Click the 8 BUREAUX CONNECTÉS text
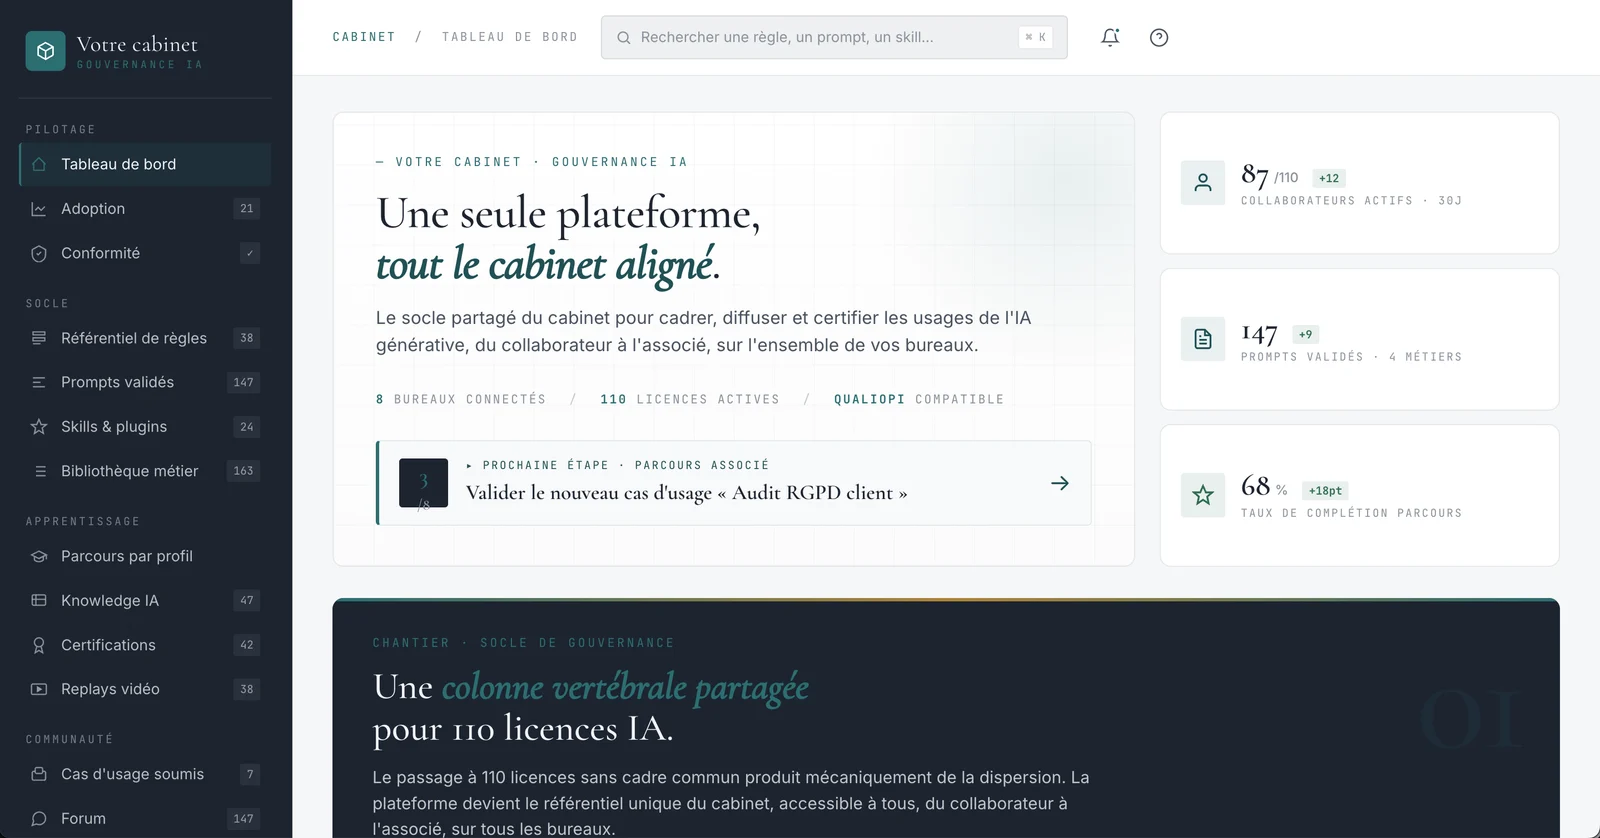 [461, 399]
